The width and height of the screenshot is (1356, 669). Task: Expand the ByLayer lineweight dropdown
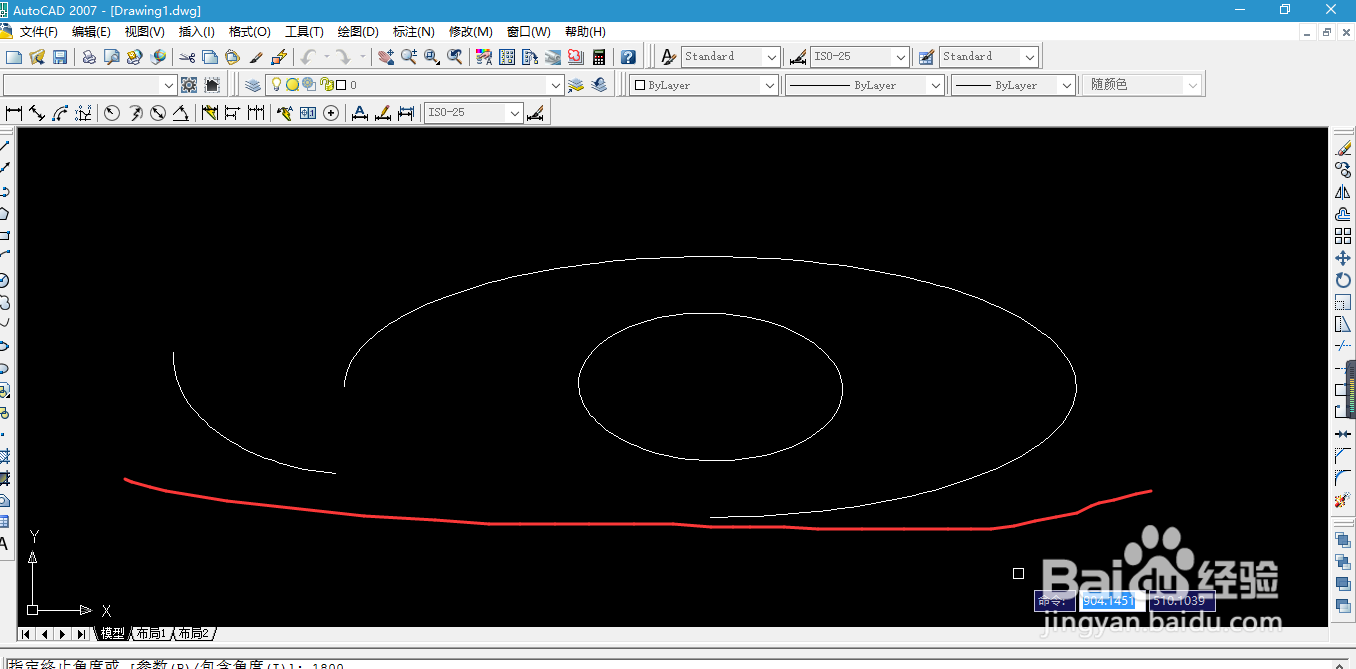pyautogui.click(x=1067, y=85)
